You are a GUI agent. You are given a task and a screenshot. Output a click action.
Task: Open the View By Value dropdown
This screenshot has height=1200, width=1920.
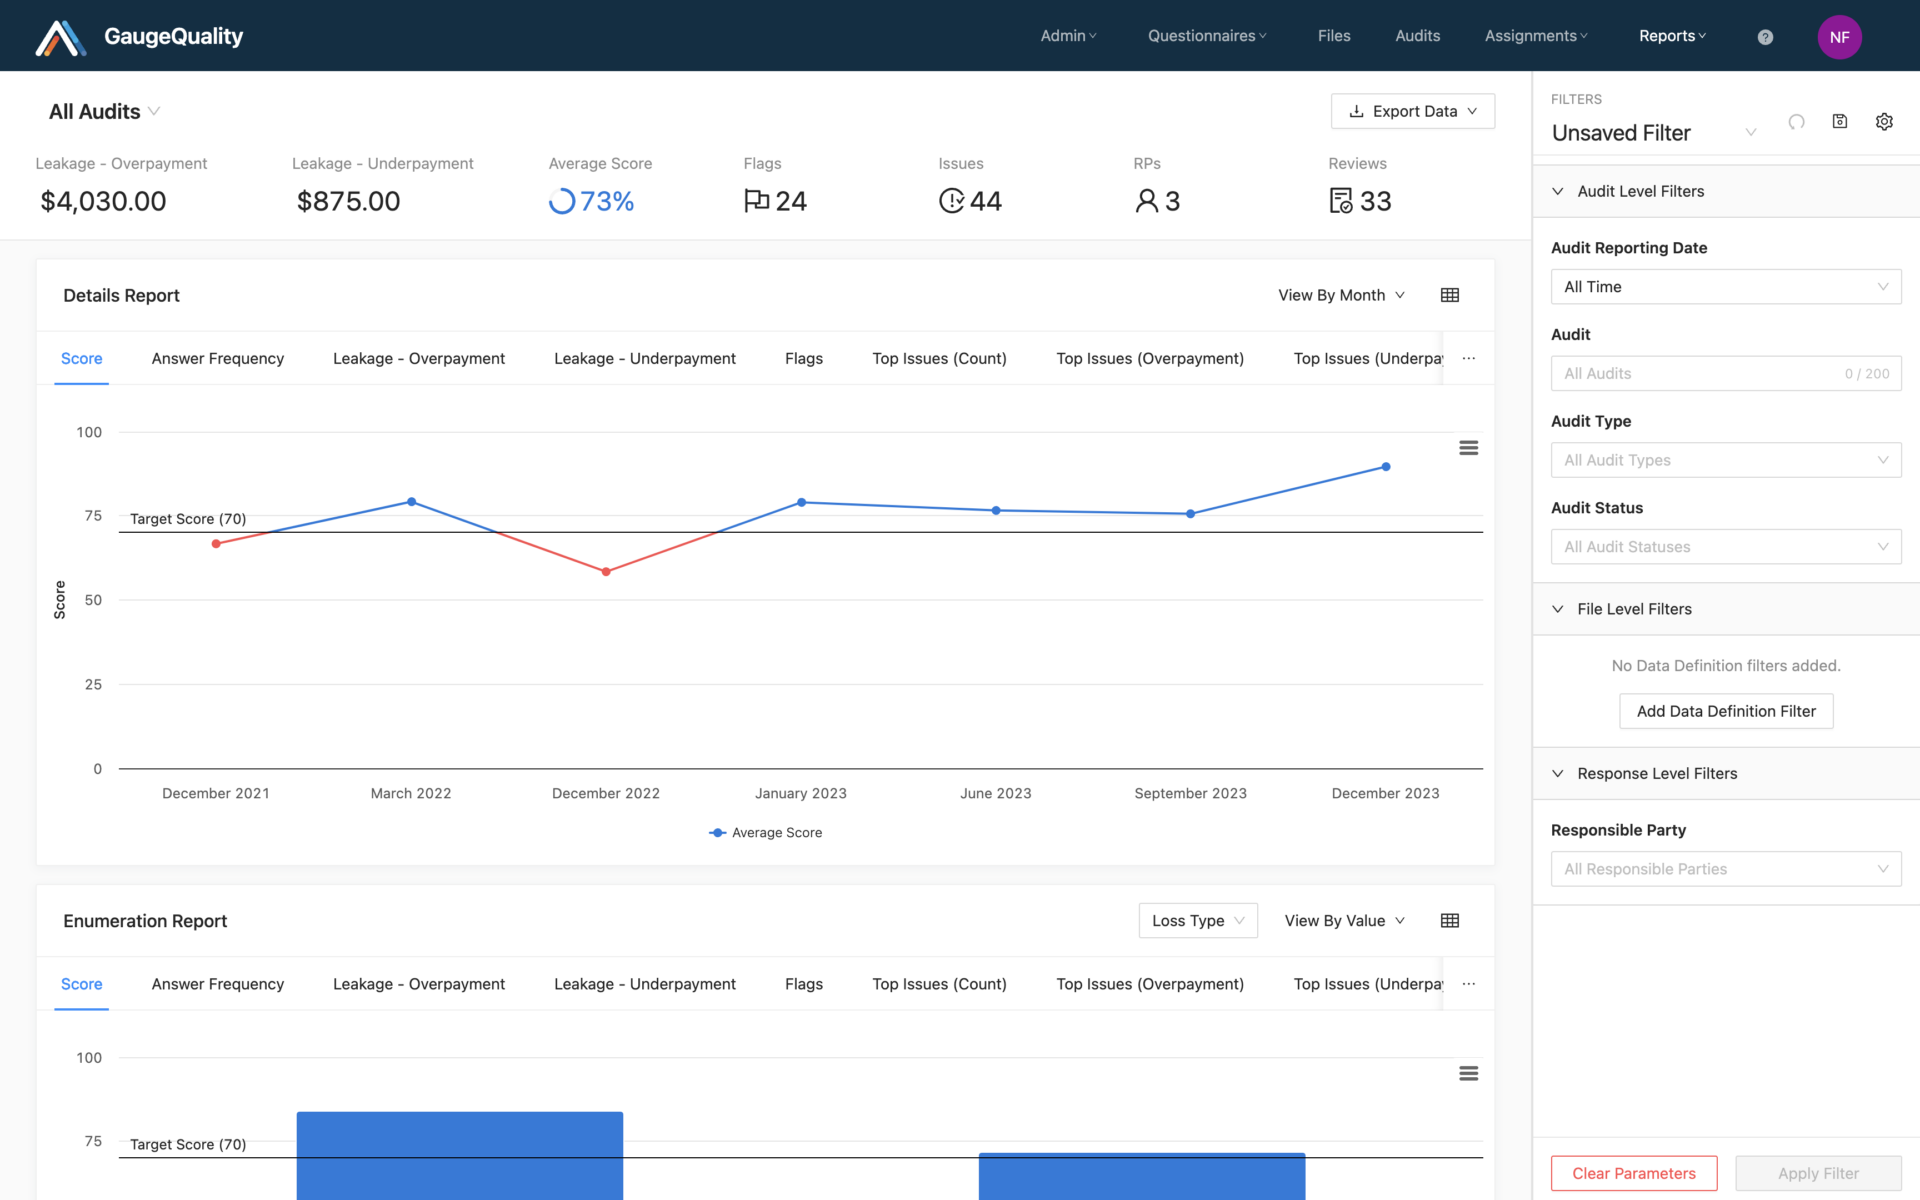point(1344,921)
